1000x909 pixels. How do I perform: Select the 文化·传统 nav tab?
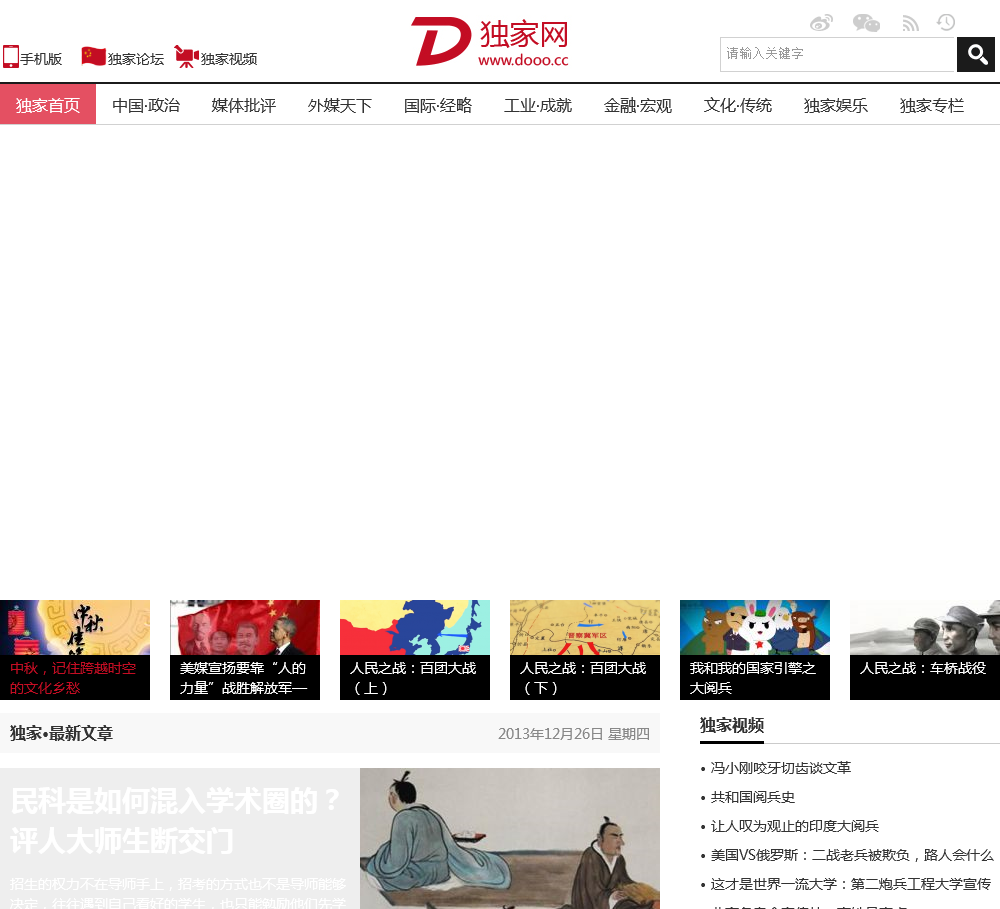pyautogui.click(x=738, y=105)
